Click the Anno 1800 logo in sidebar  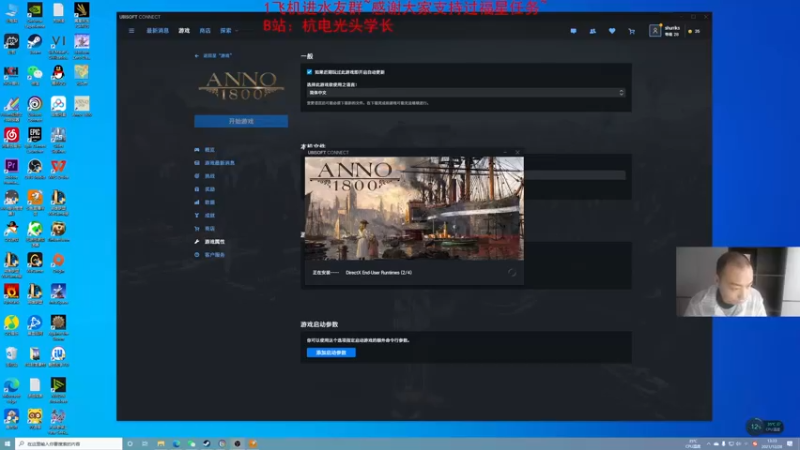pyautogui.click(x=241, y=85)
